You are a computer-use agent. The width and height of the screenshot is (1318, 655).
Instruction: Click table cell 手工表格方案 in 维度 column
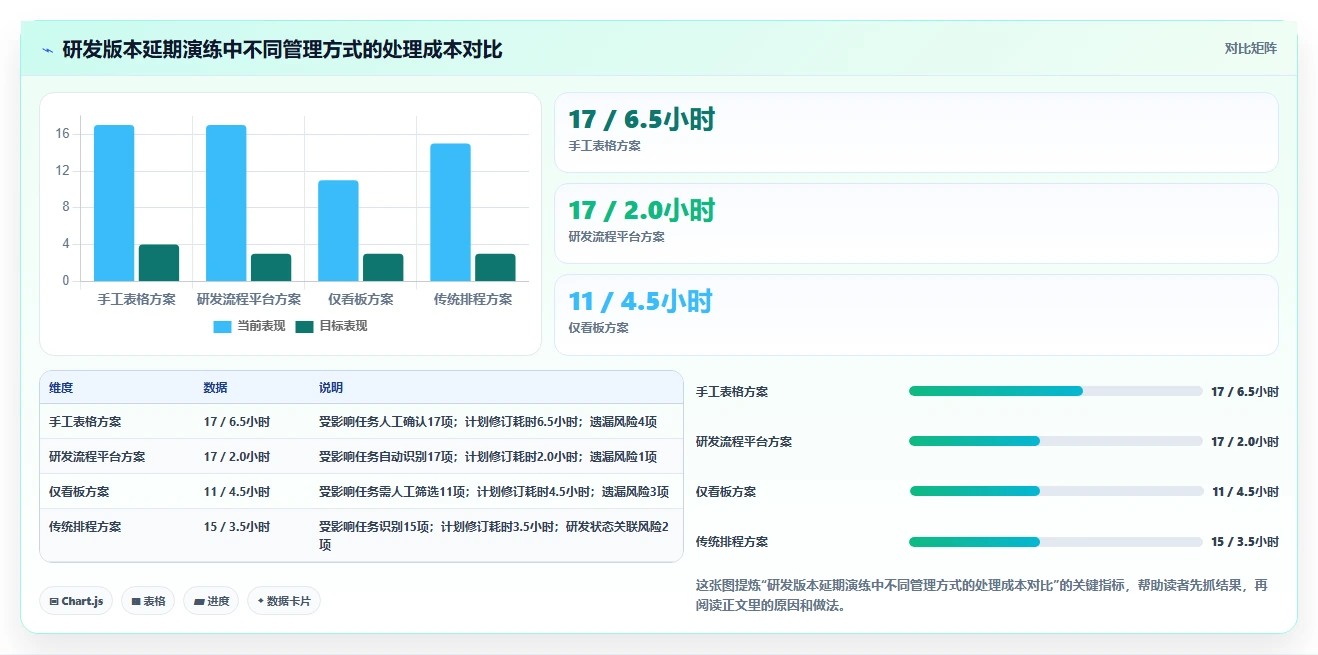click(85, 422)
